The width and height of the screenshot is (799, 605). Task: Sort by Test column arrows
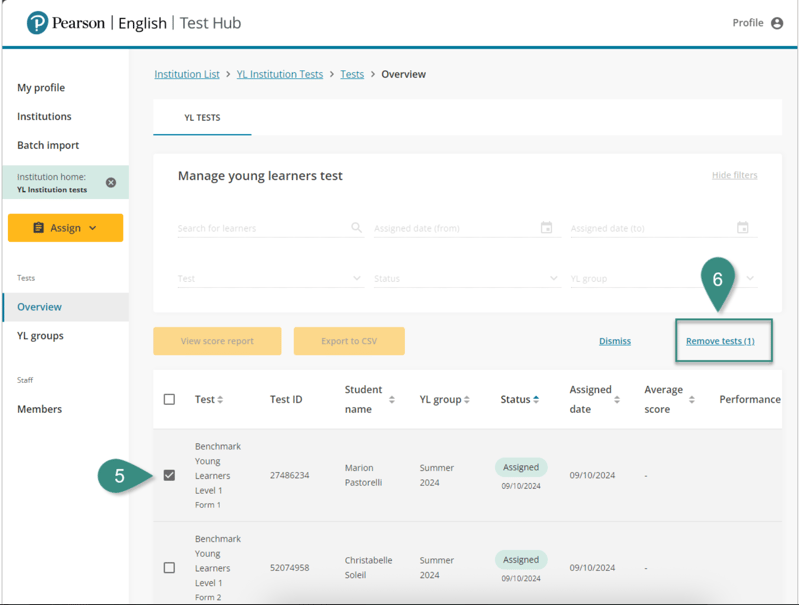click(x=220, y=400)
